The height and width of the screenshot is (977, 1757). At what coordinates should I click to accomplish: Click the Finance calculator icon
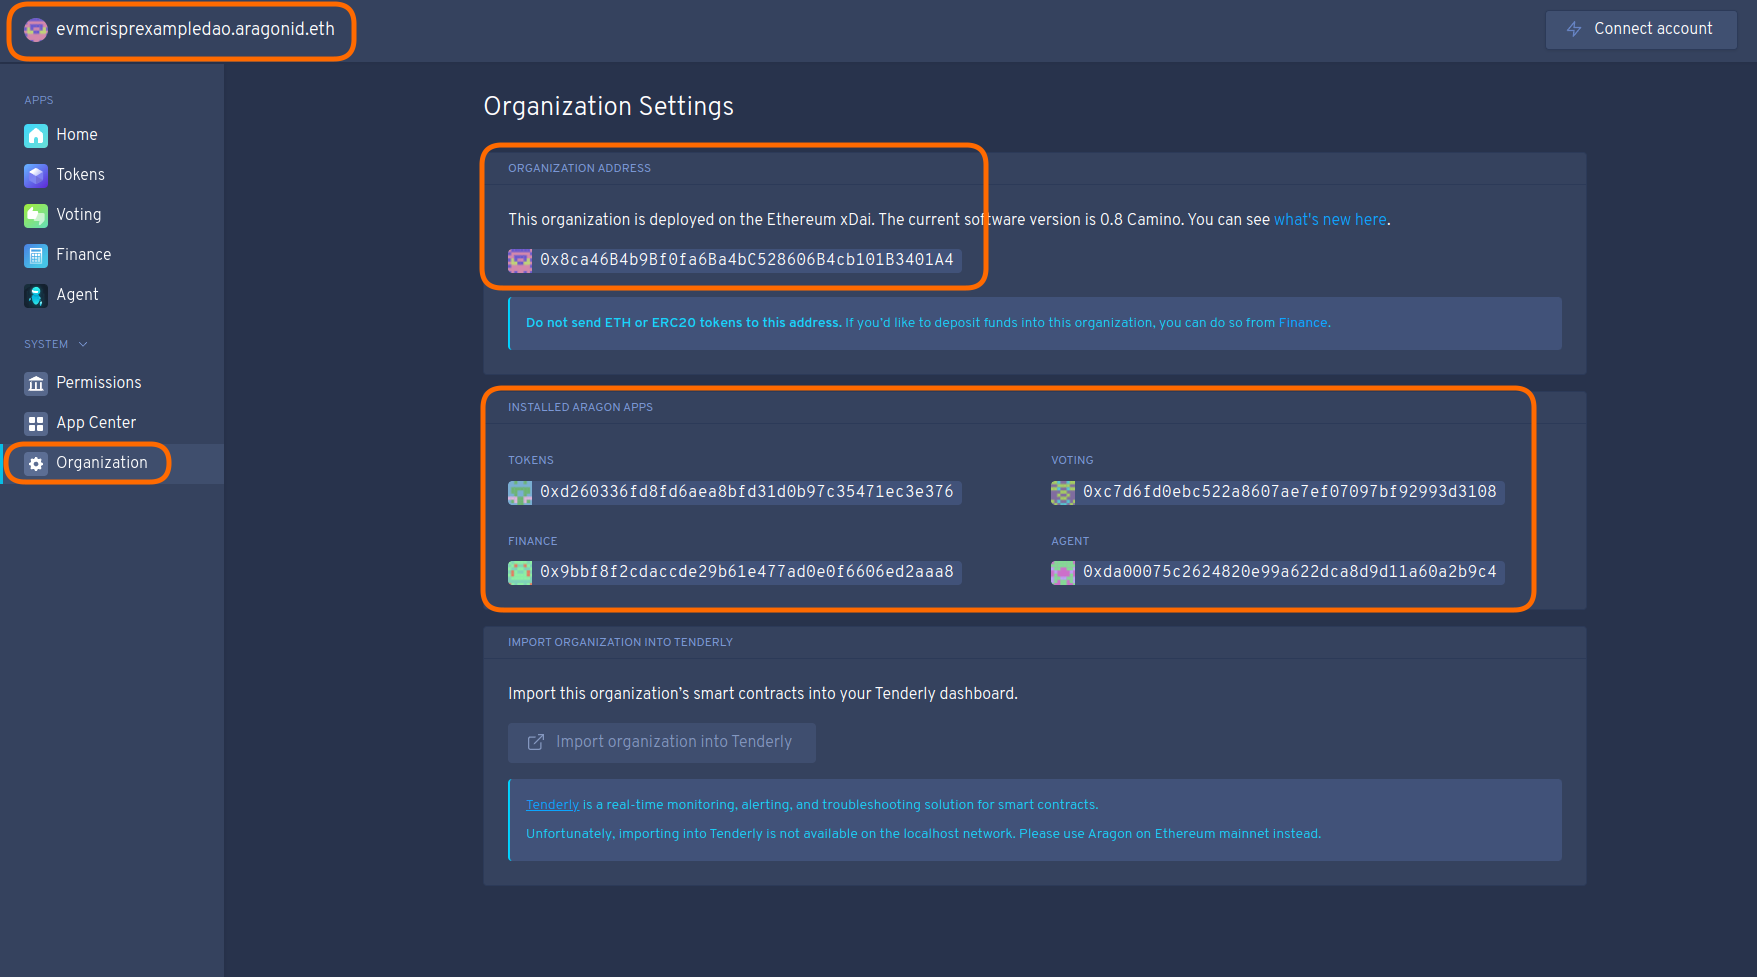click(x=36, y=255)
